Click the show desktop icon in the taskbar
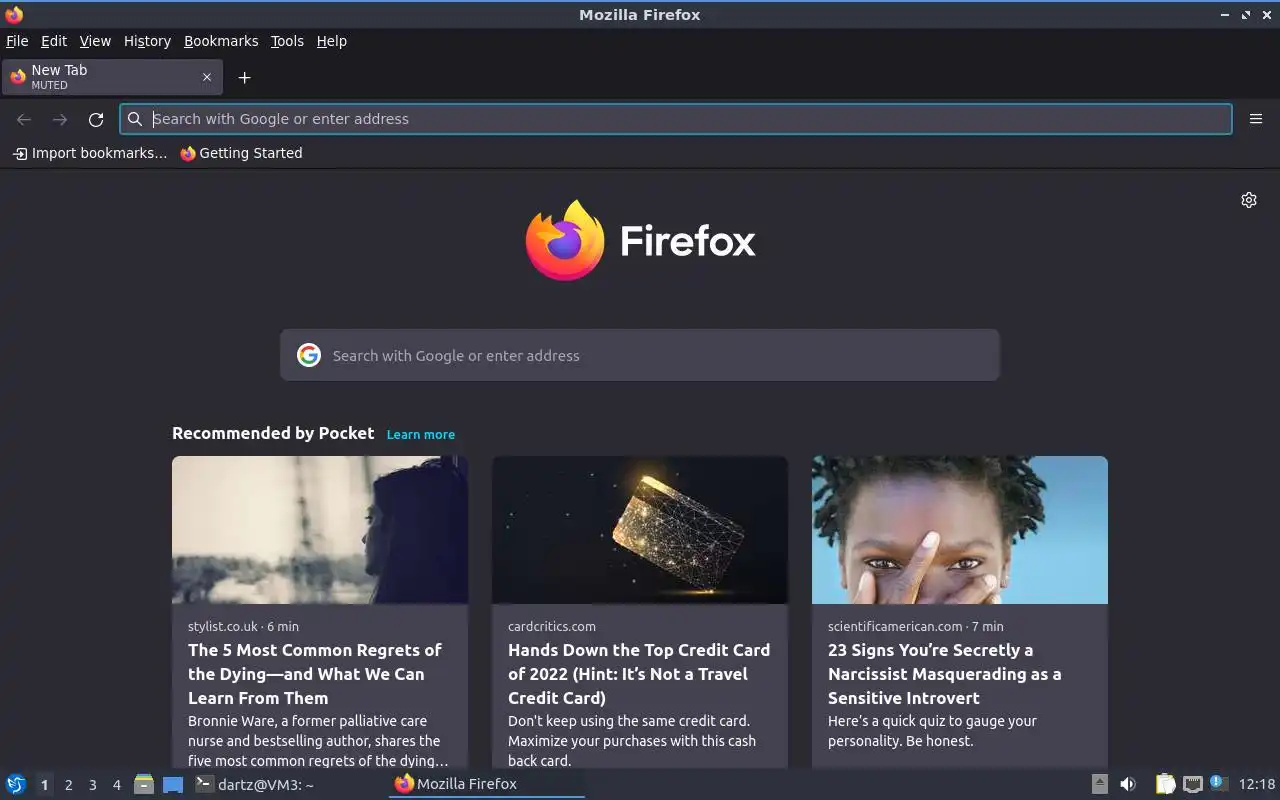The image size is (1280, 800). coord(173,784)
